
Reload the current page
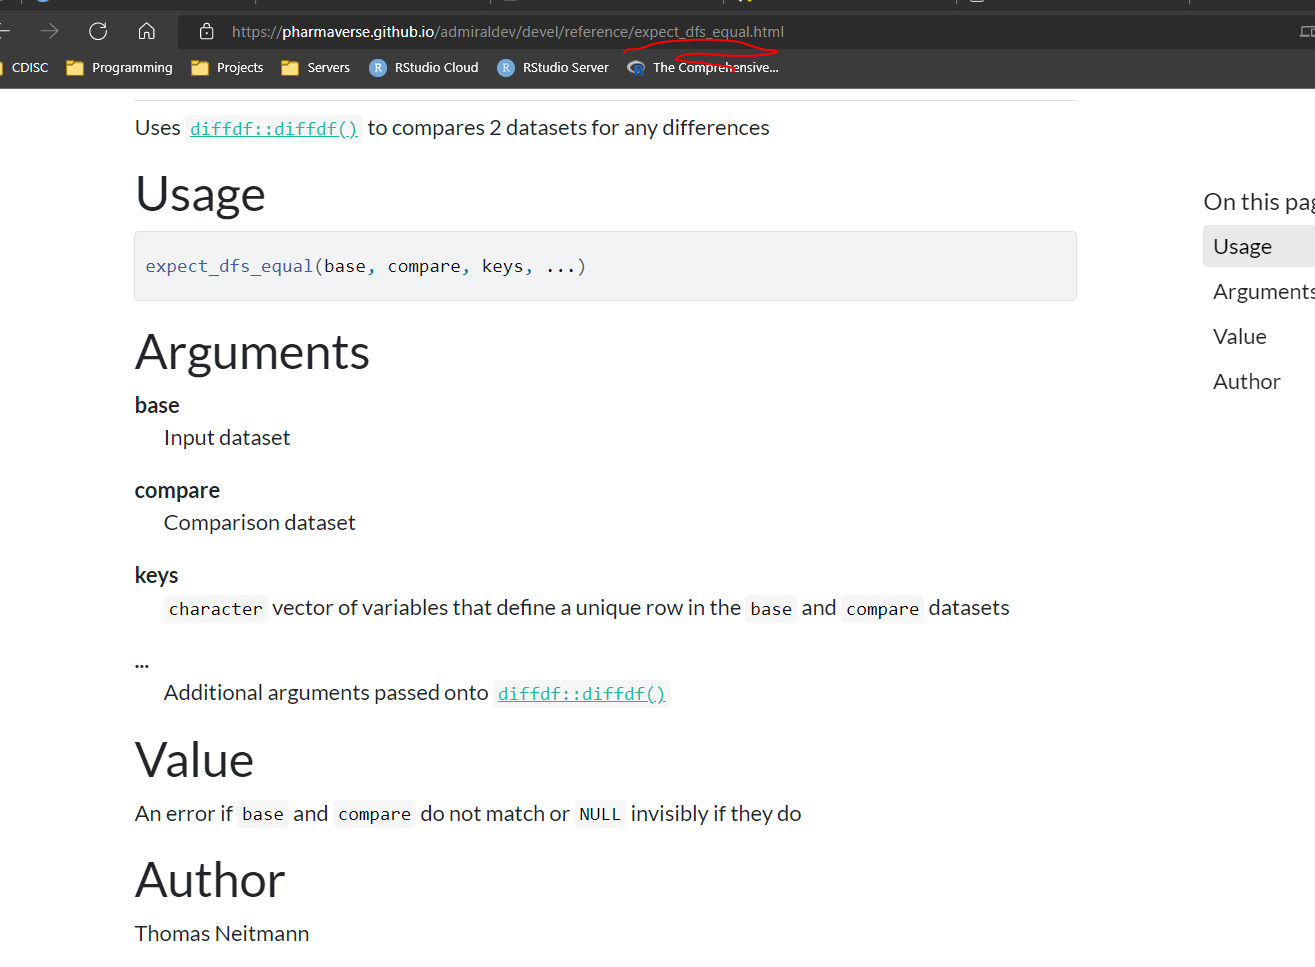click(x=97, y=31)
